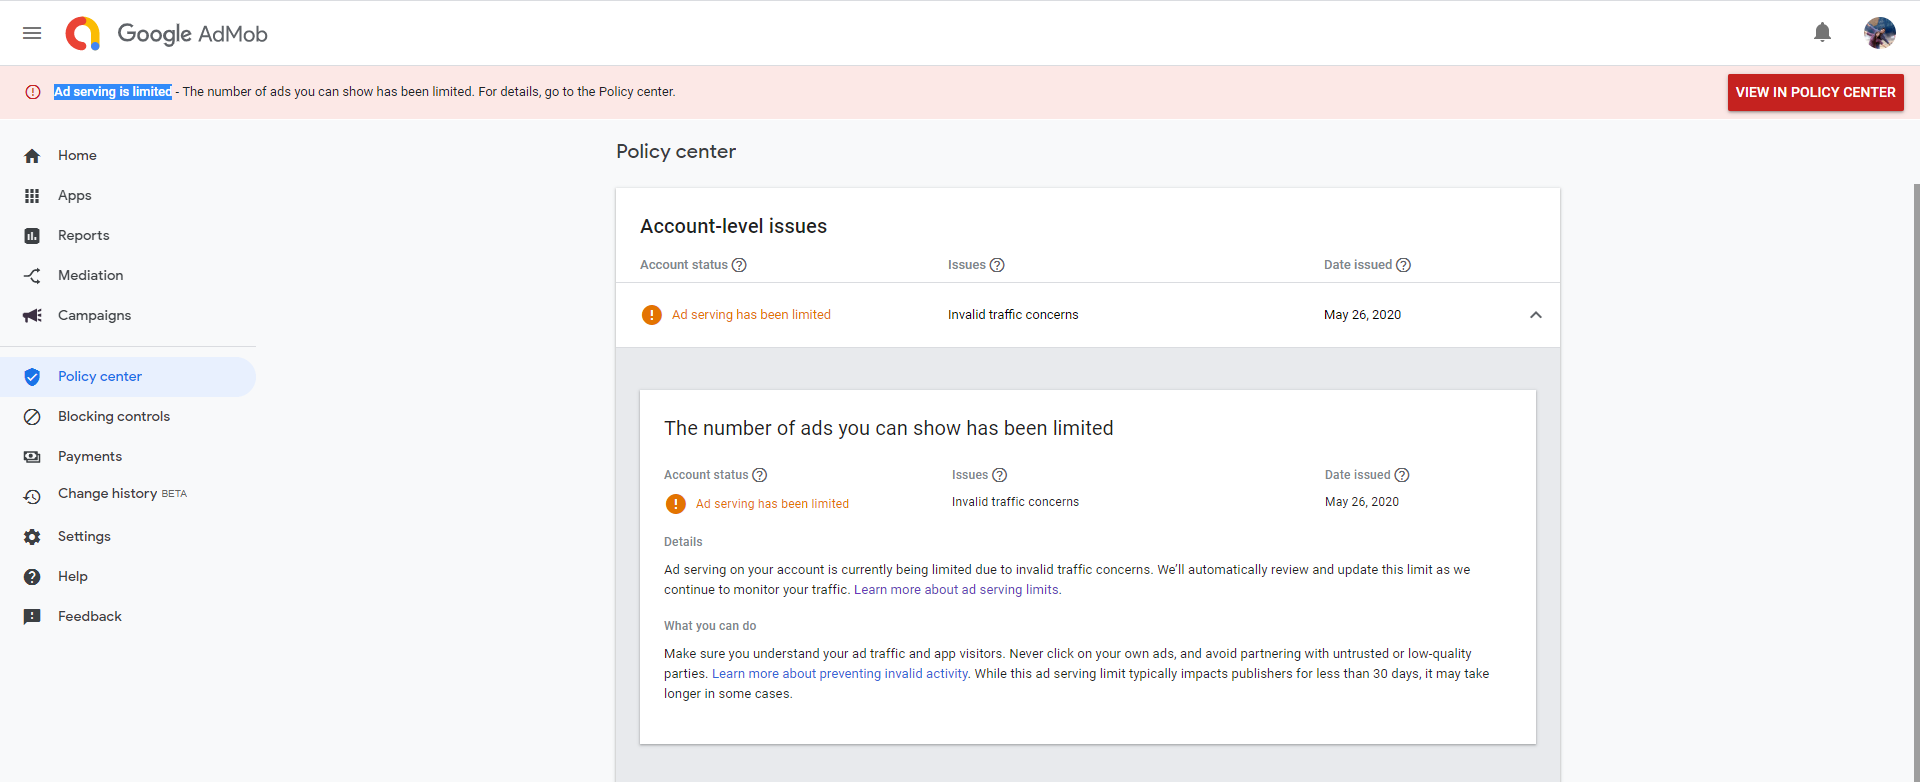Click the Mediation branch icon
1920x782 pixels.
(x=32, y=276)
